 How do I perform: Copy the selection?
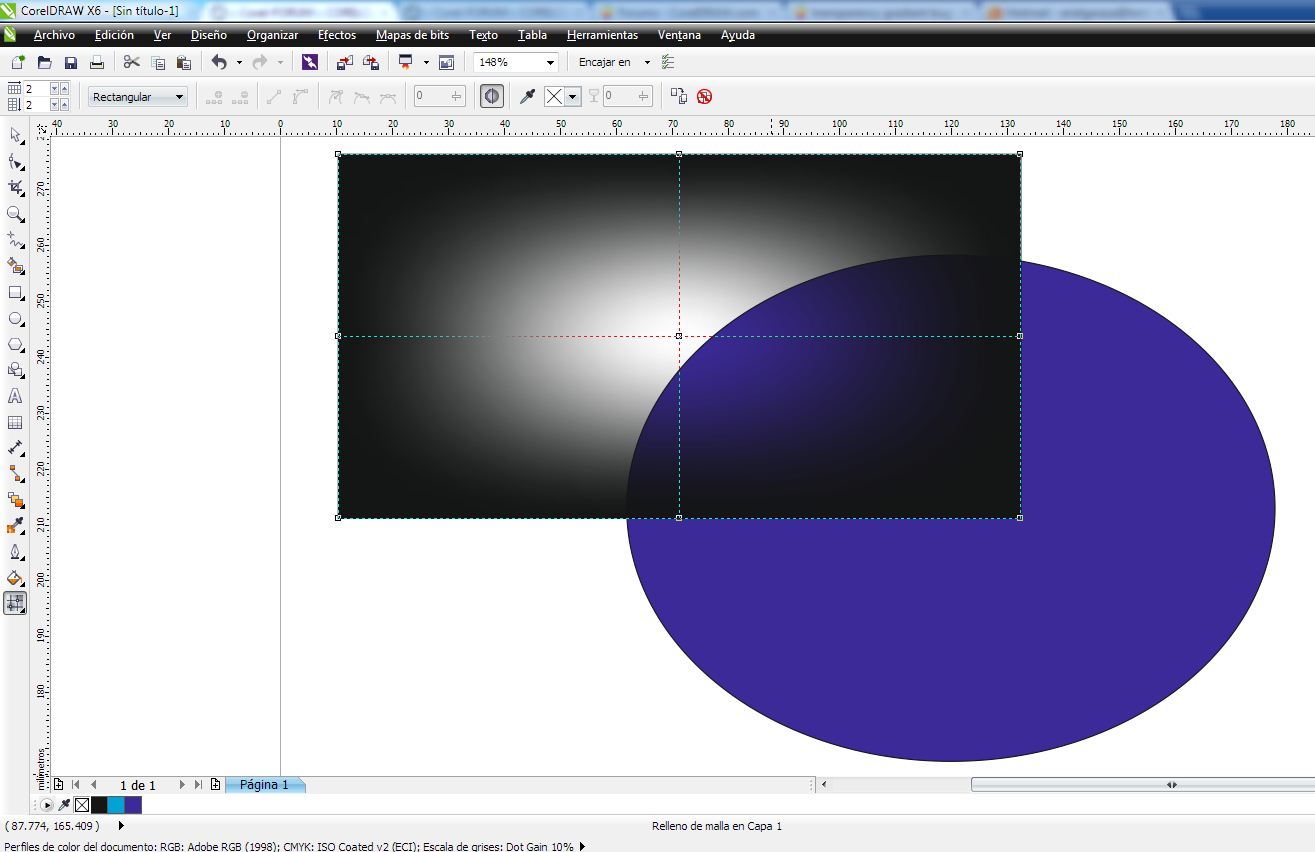tap(158, 62)
